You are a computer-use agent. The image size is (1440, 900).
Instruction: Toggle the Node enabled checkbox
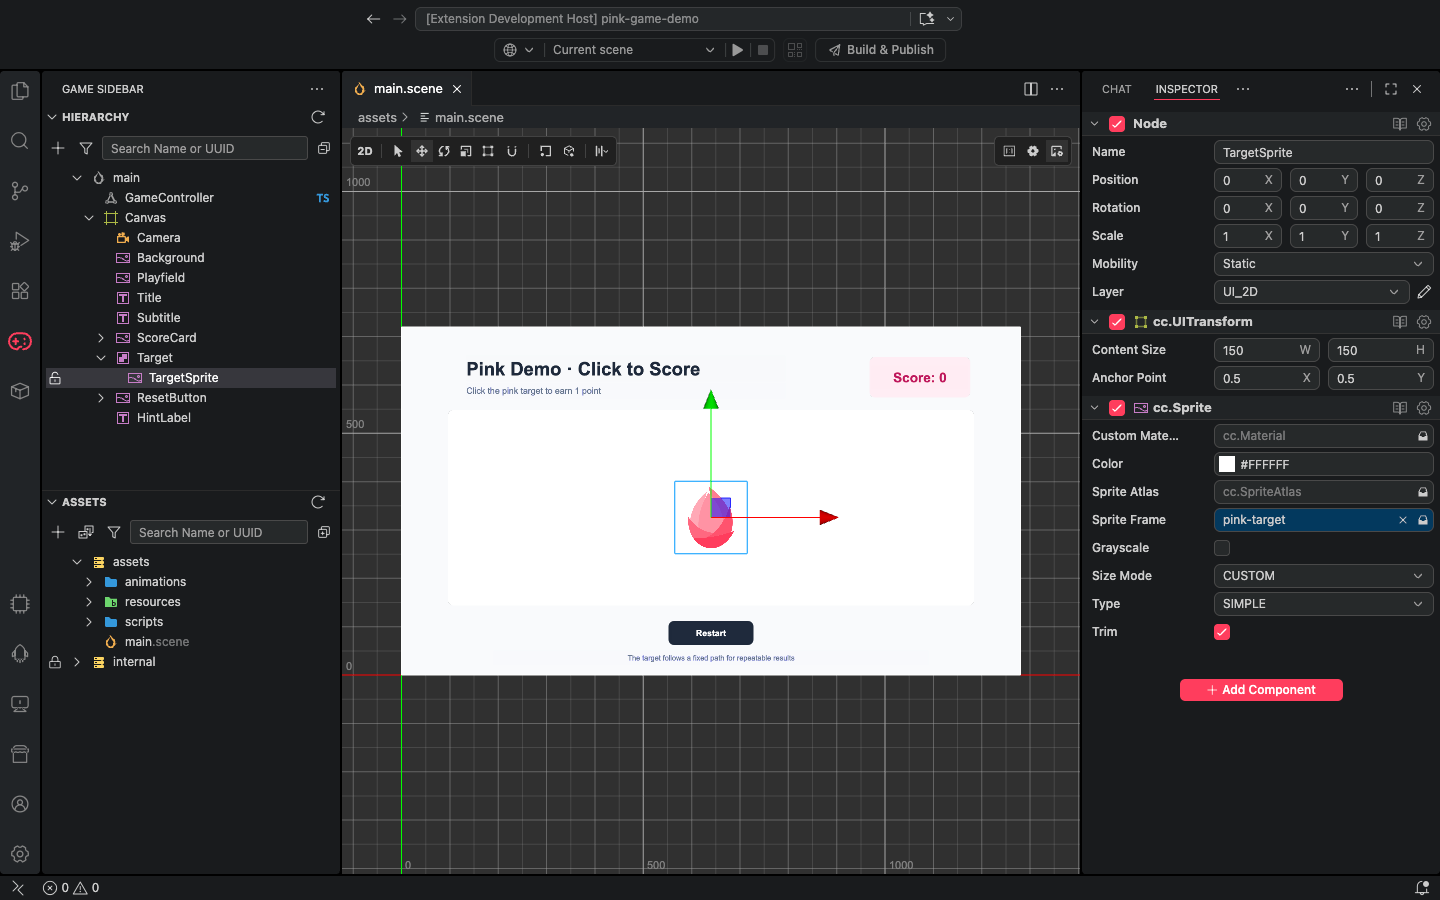tap(1117, 124)
